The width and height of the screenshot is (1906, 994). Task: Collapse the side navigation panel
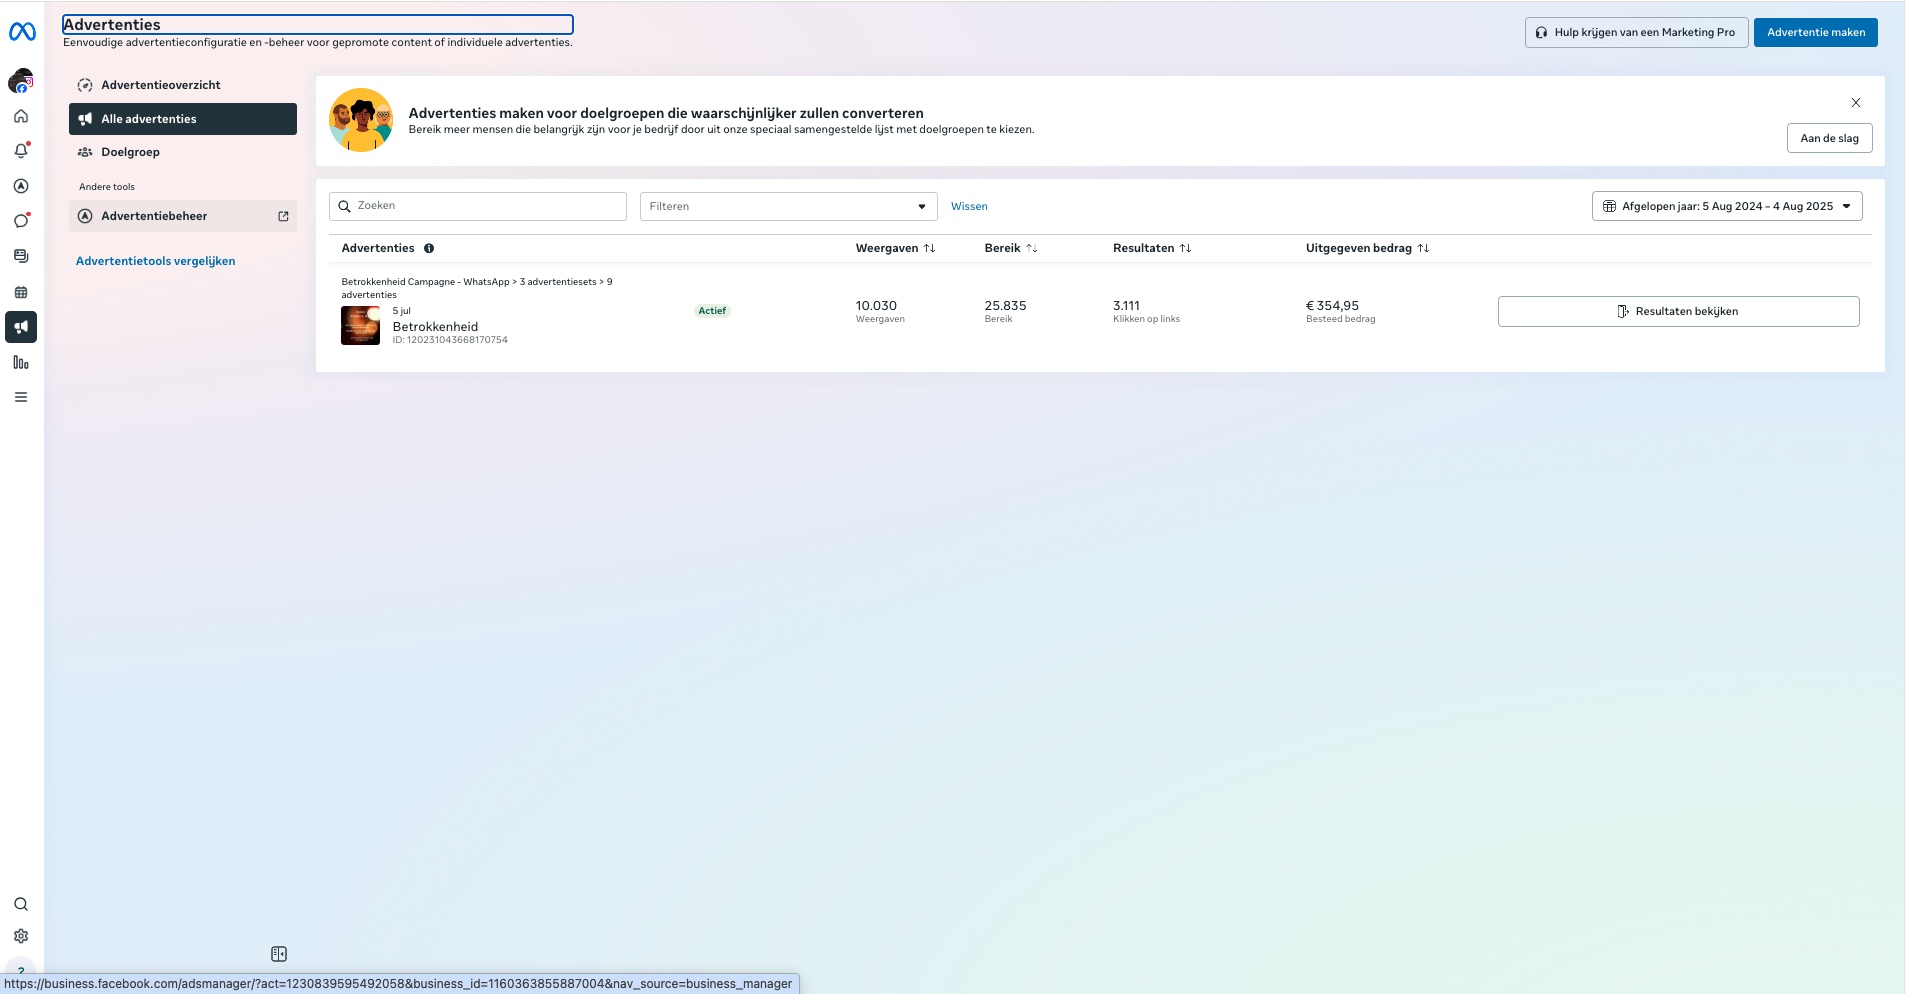[279, 954]
